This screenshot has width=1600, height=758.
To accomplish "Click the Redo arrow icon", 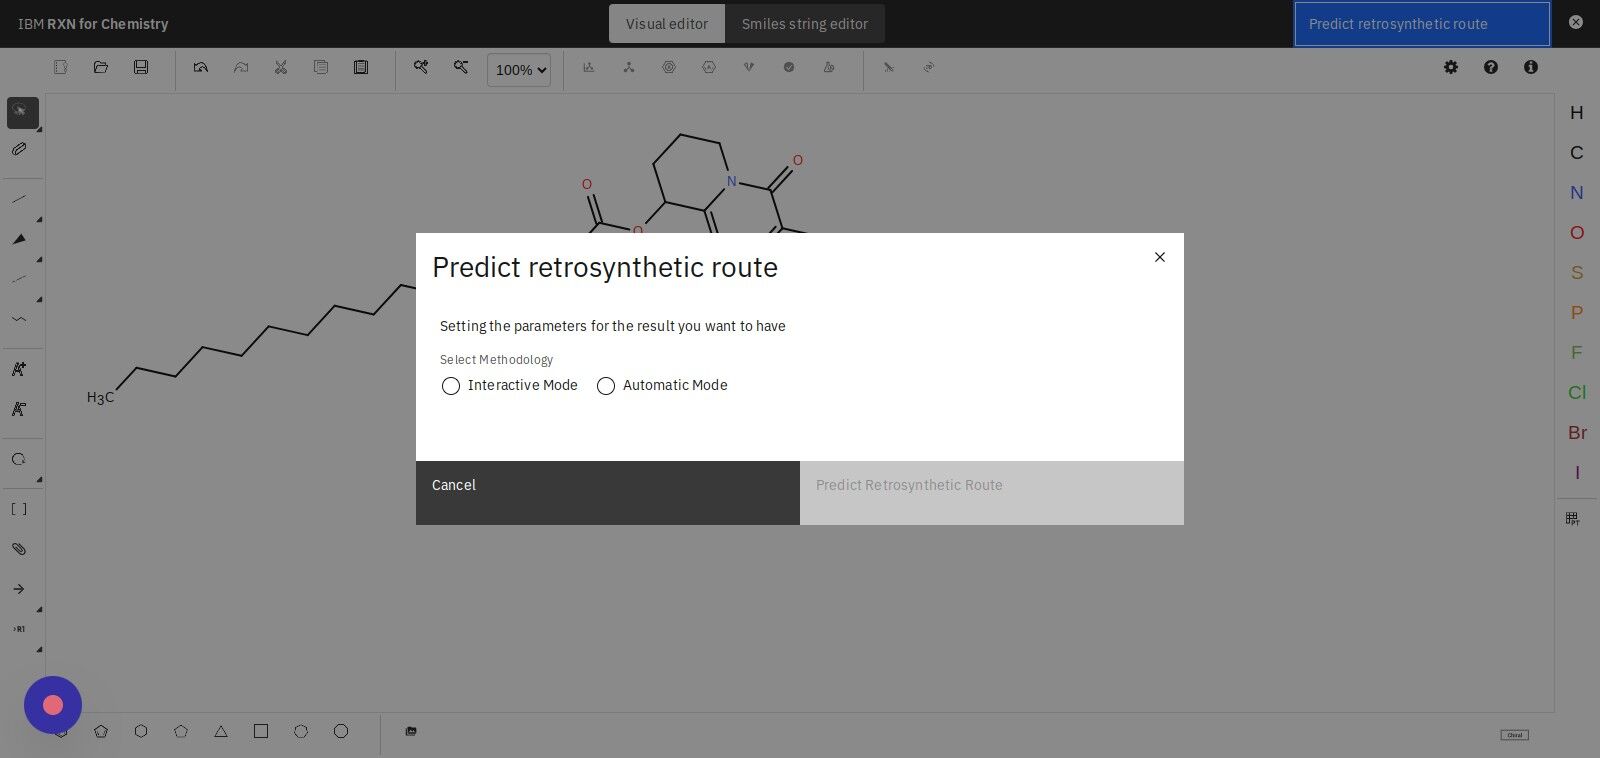I will [x=241, y=67].
